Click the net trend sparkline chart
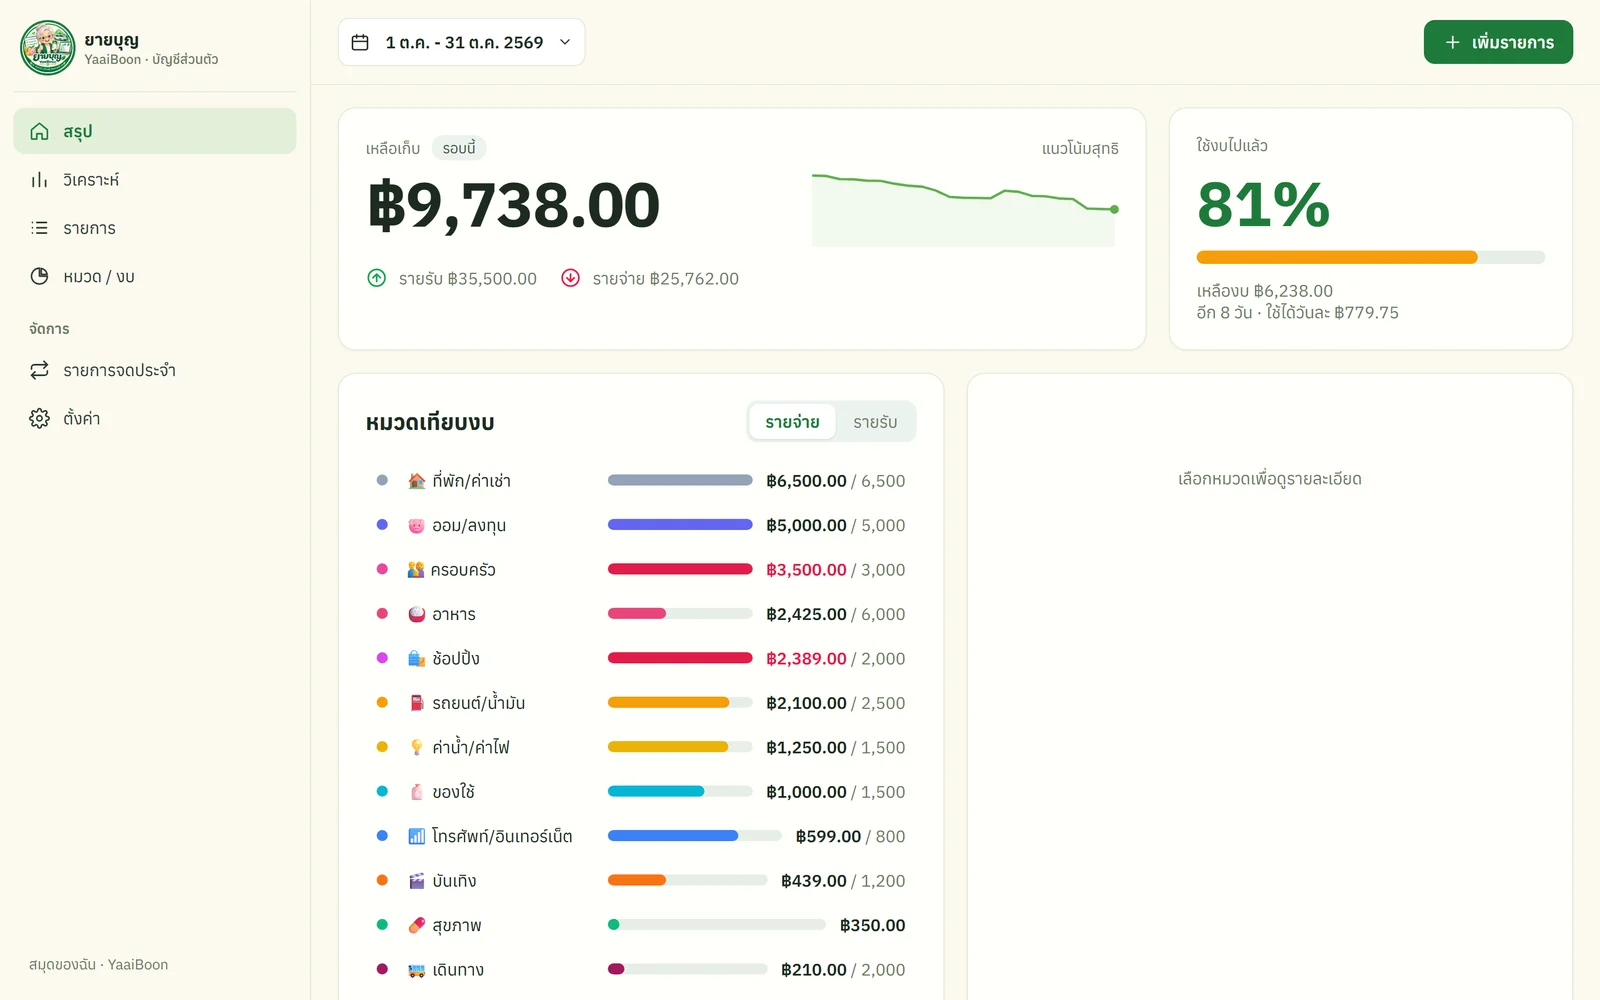Screen dimensions: 1600x1000 (x=965, y=209)
